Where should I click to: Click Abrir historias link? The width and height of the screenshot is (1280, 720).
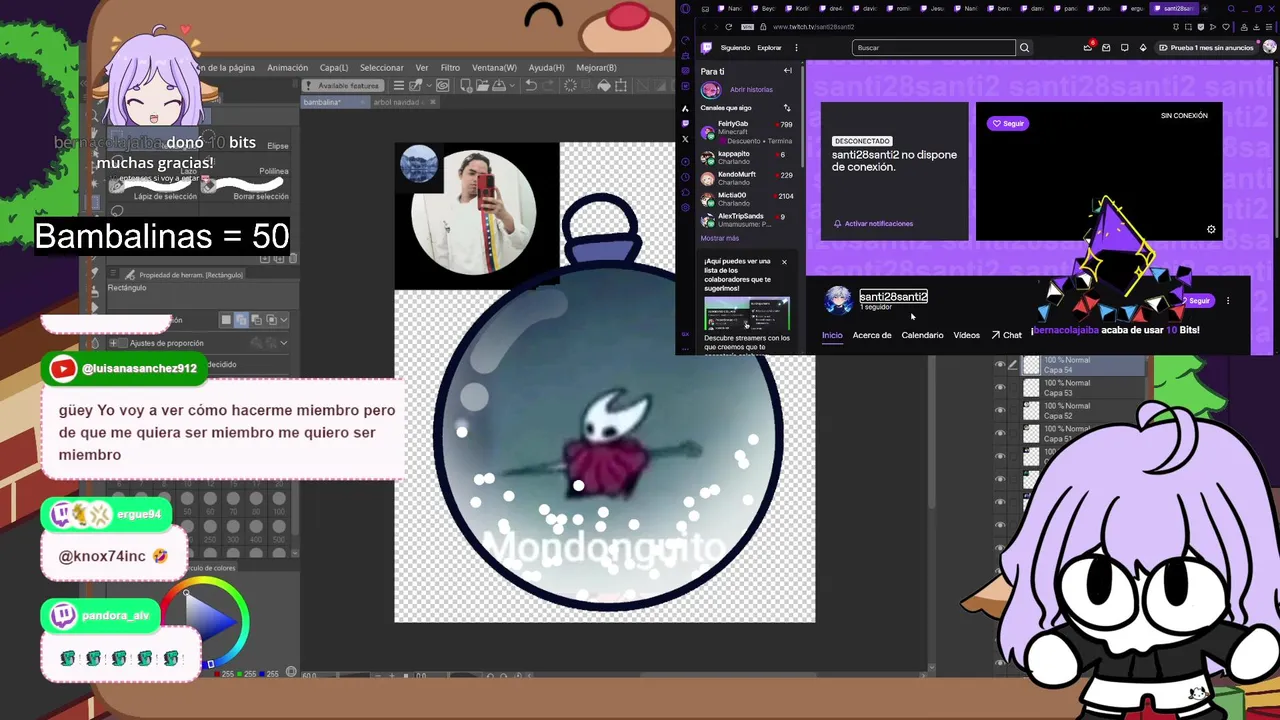coord(751,90)
